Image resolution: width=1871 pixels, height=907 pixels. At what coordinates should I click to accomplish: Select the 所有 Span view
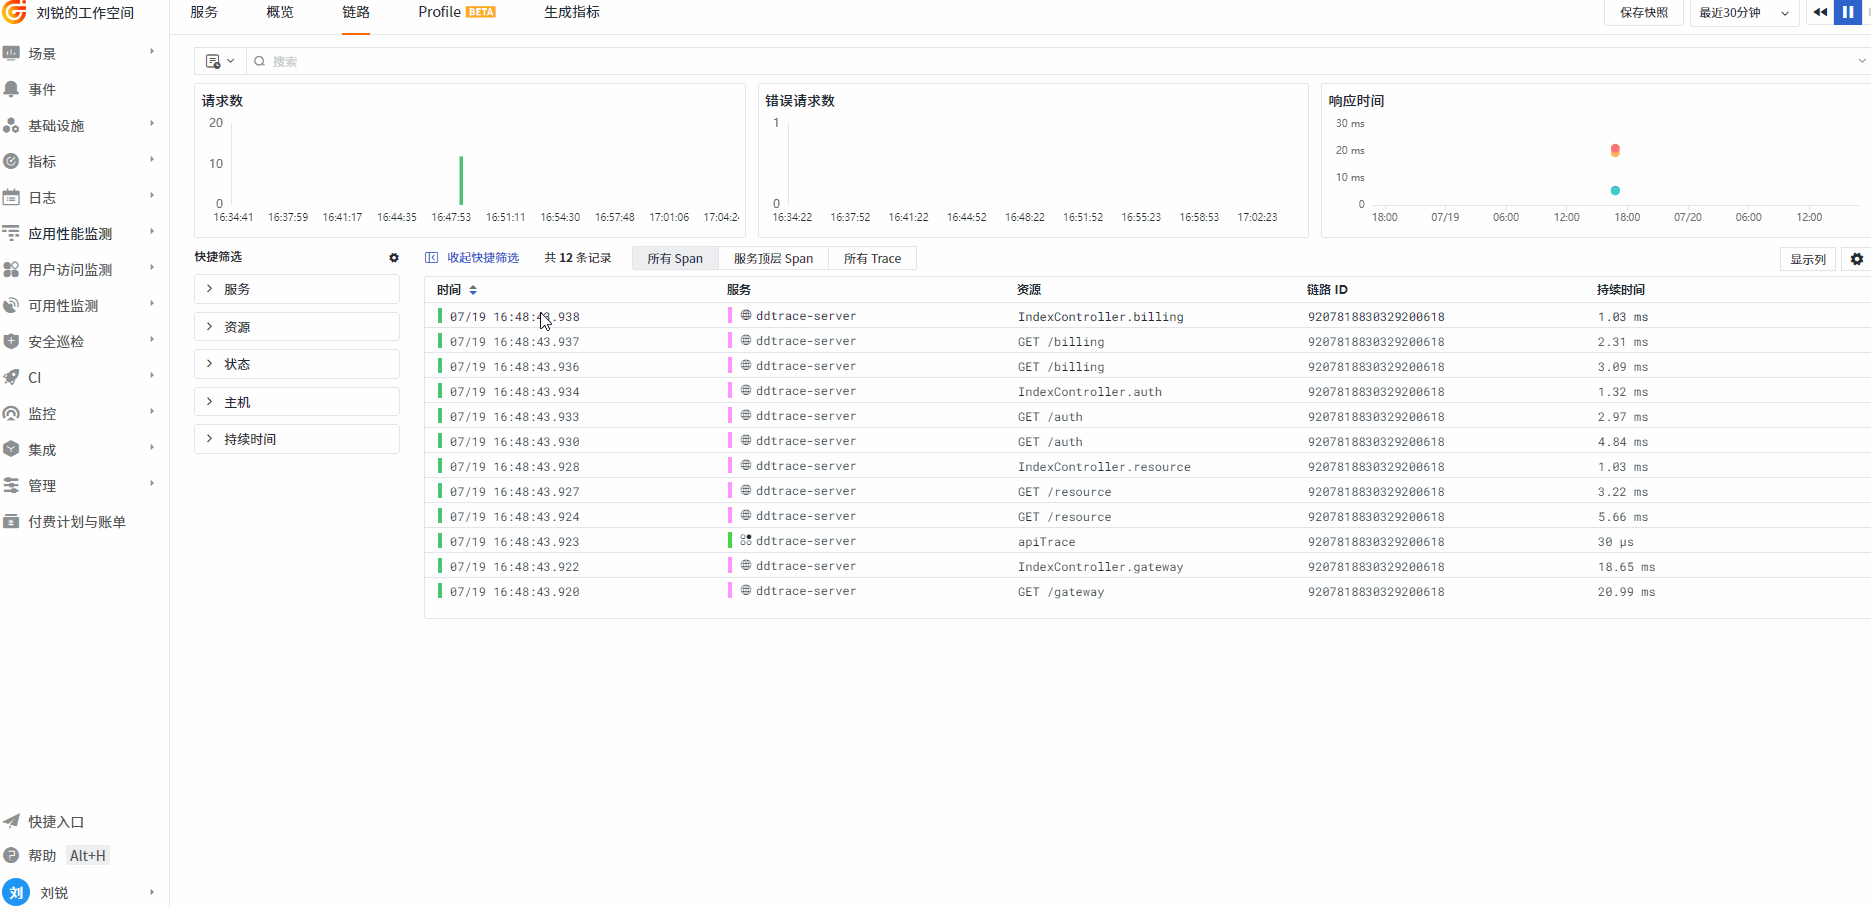click(x=675, y=258)
